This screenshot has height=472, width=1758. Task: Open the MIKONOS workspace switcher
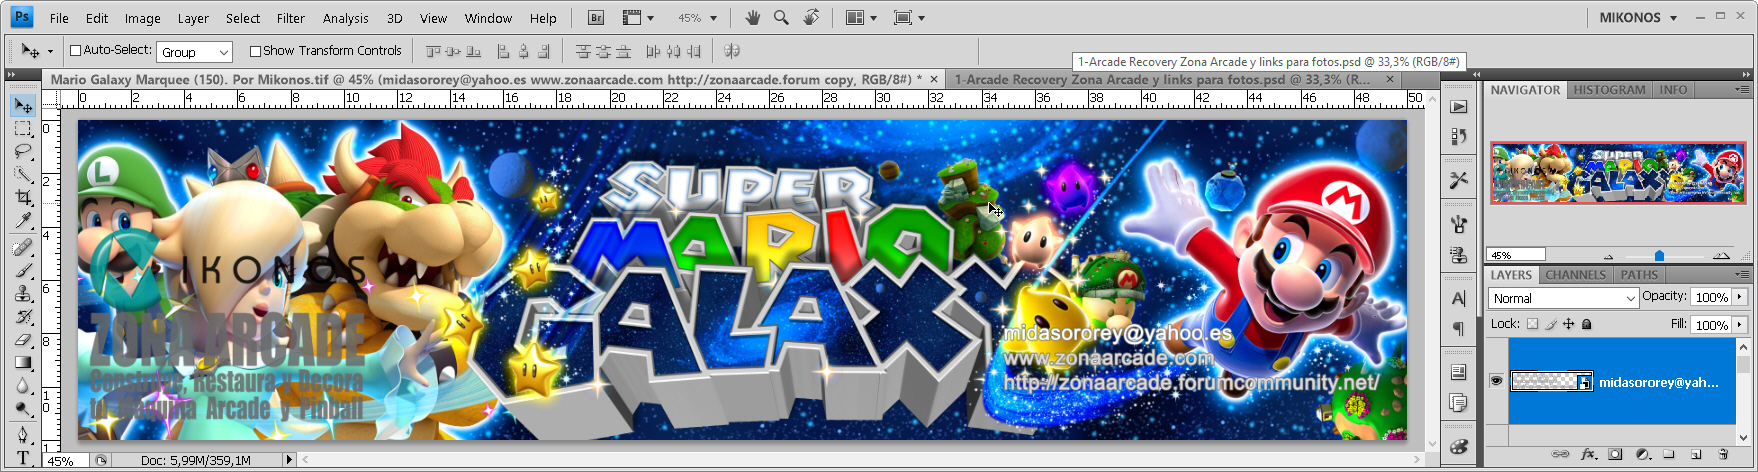pyautogui.click(x=1638, y=18)
